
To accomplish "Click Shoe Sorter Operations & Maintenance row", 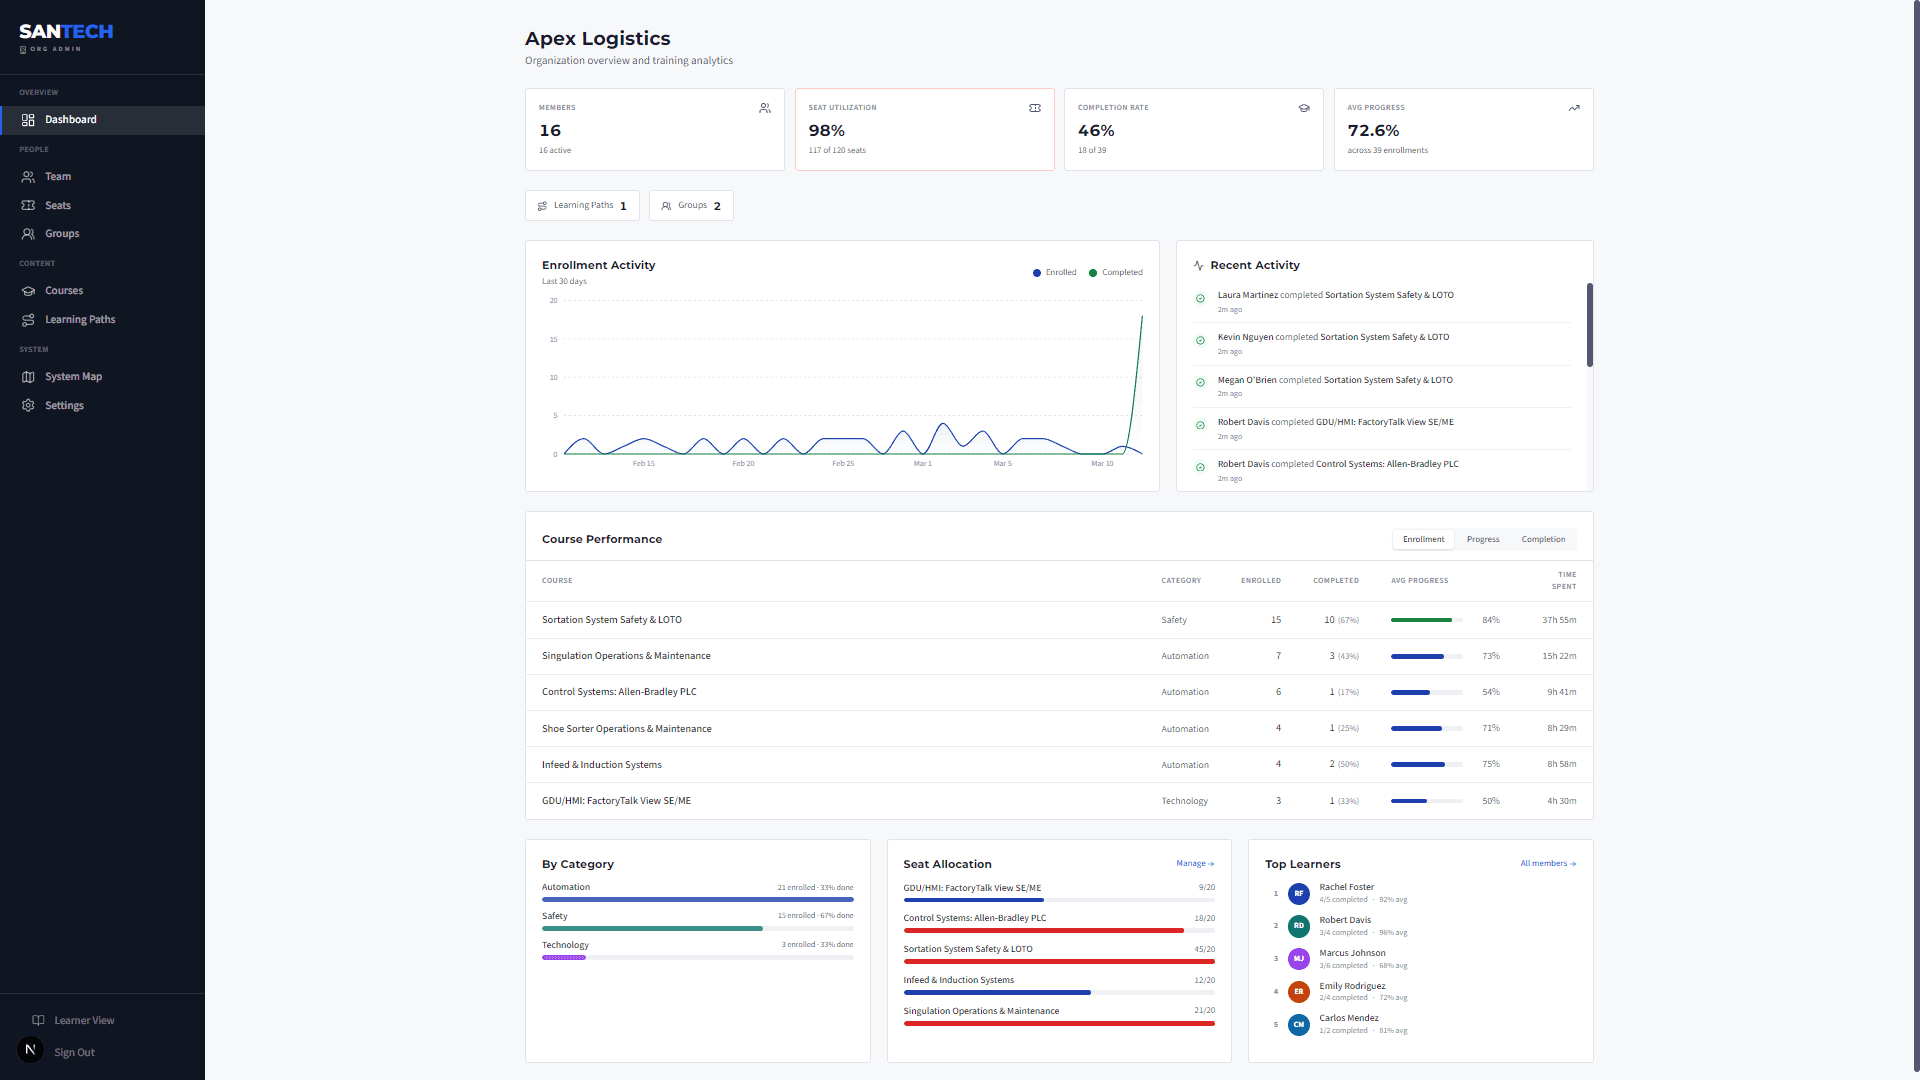I will click(x=1059, y=729).
